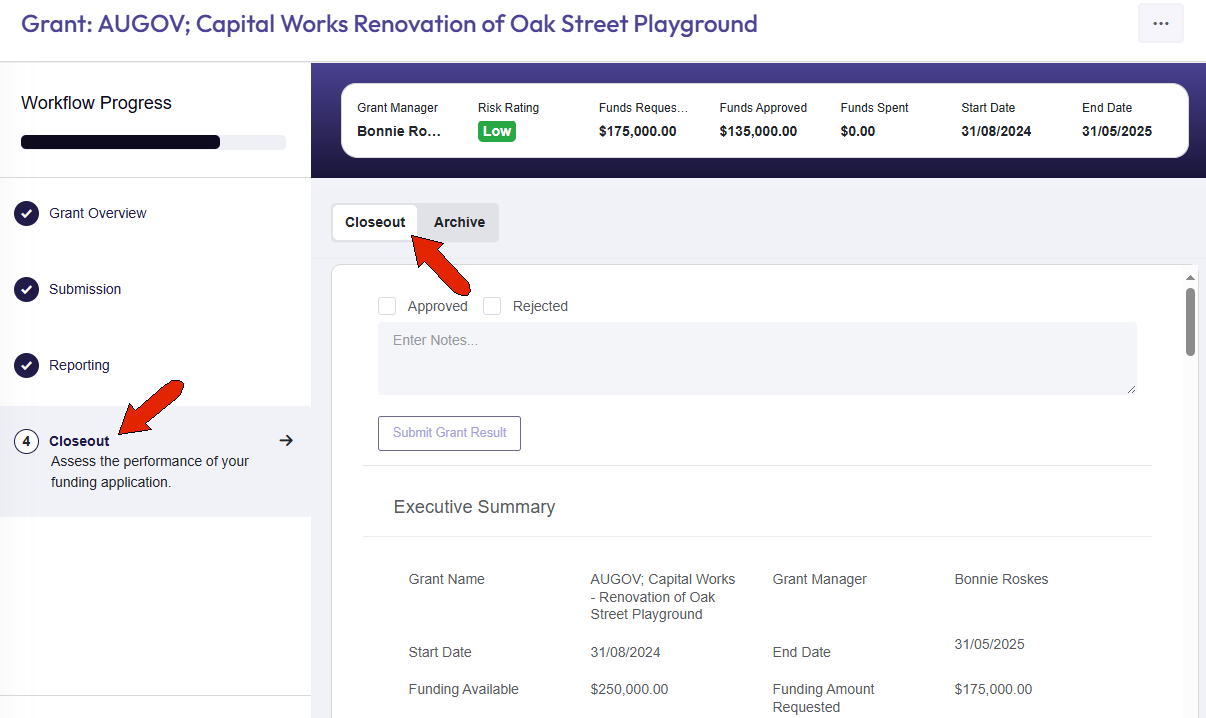The image size is (1206, 718).
Task: Click the truncated Grant Manager name Bonnie Ro...
Action: (x=399, y=131)
